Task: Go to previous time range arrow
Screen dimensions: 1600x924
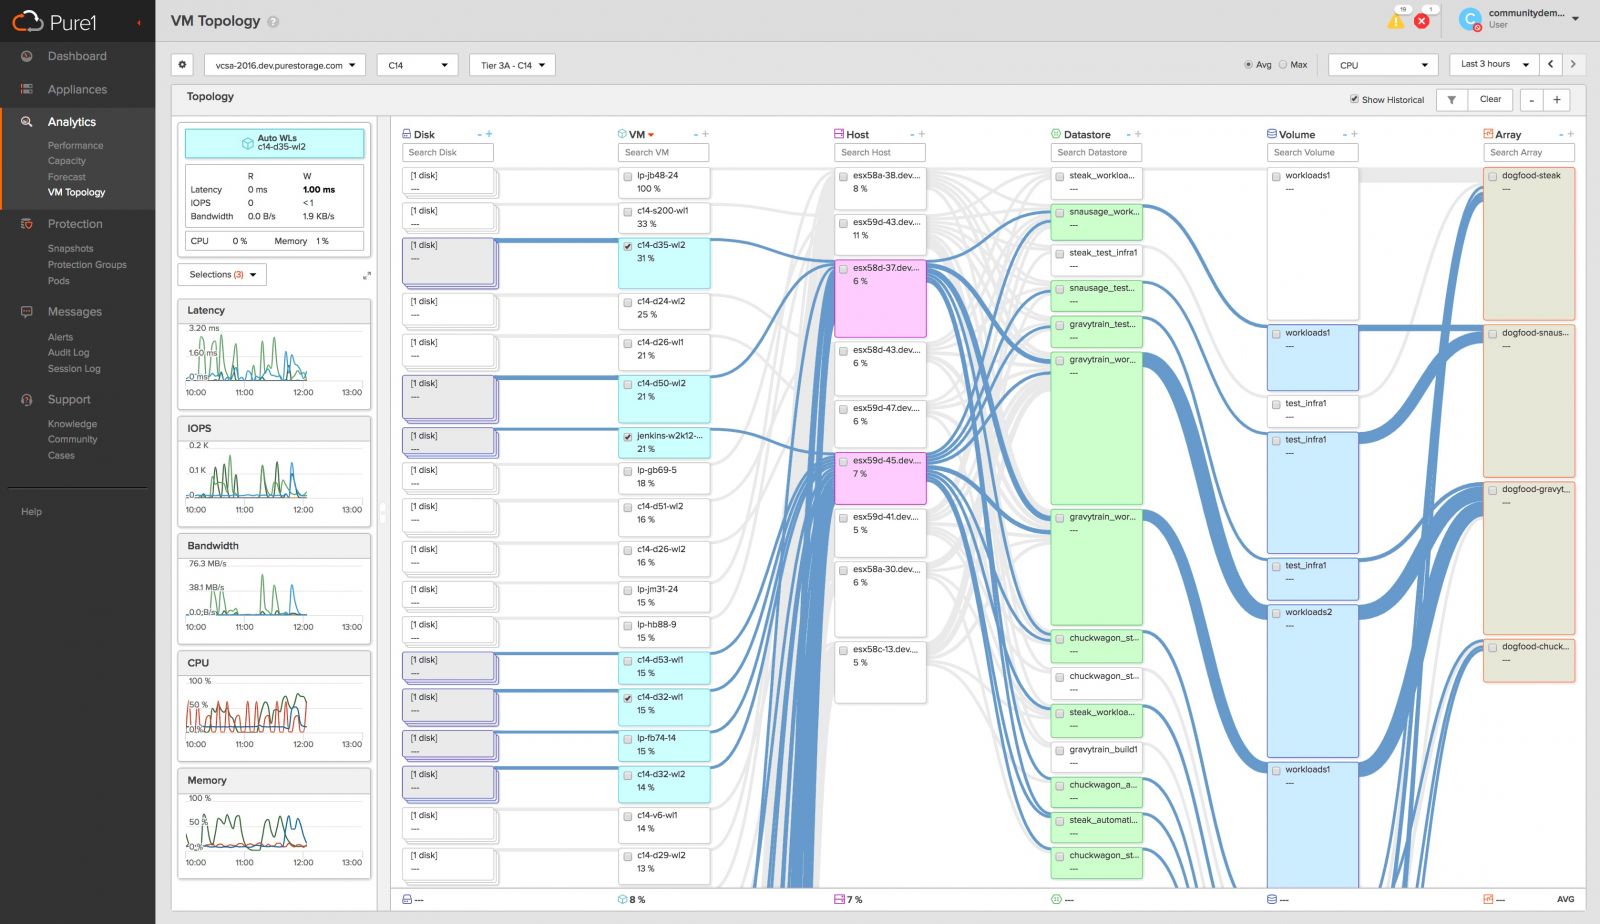Action: click(1551, 64)
